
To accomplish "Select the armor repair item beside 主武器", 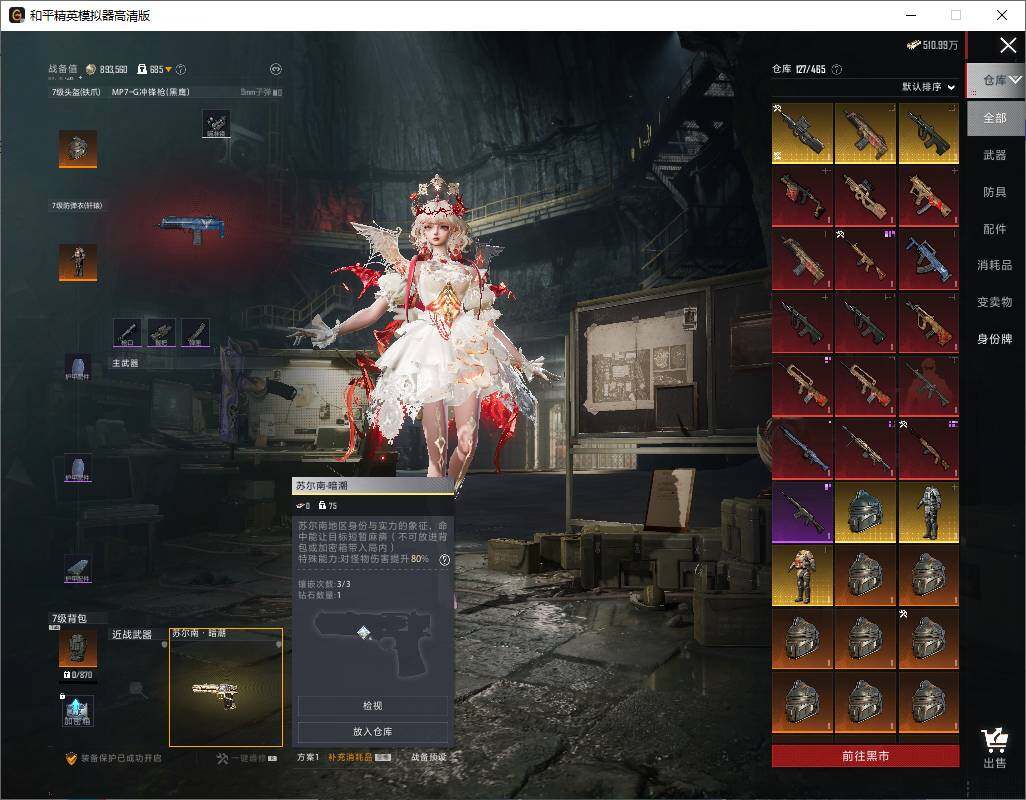I will pyautogui.click(x=77, y=368).
